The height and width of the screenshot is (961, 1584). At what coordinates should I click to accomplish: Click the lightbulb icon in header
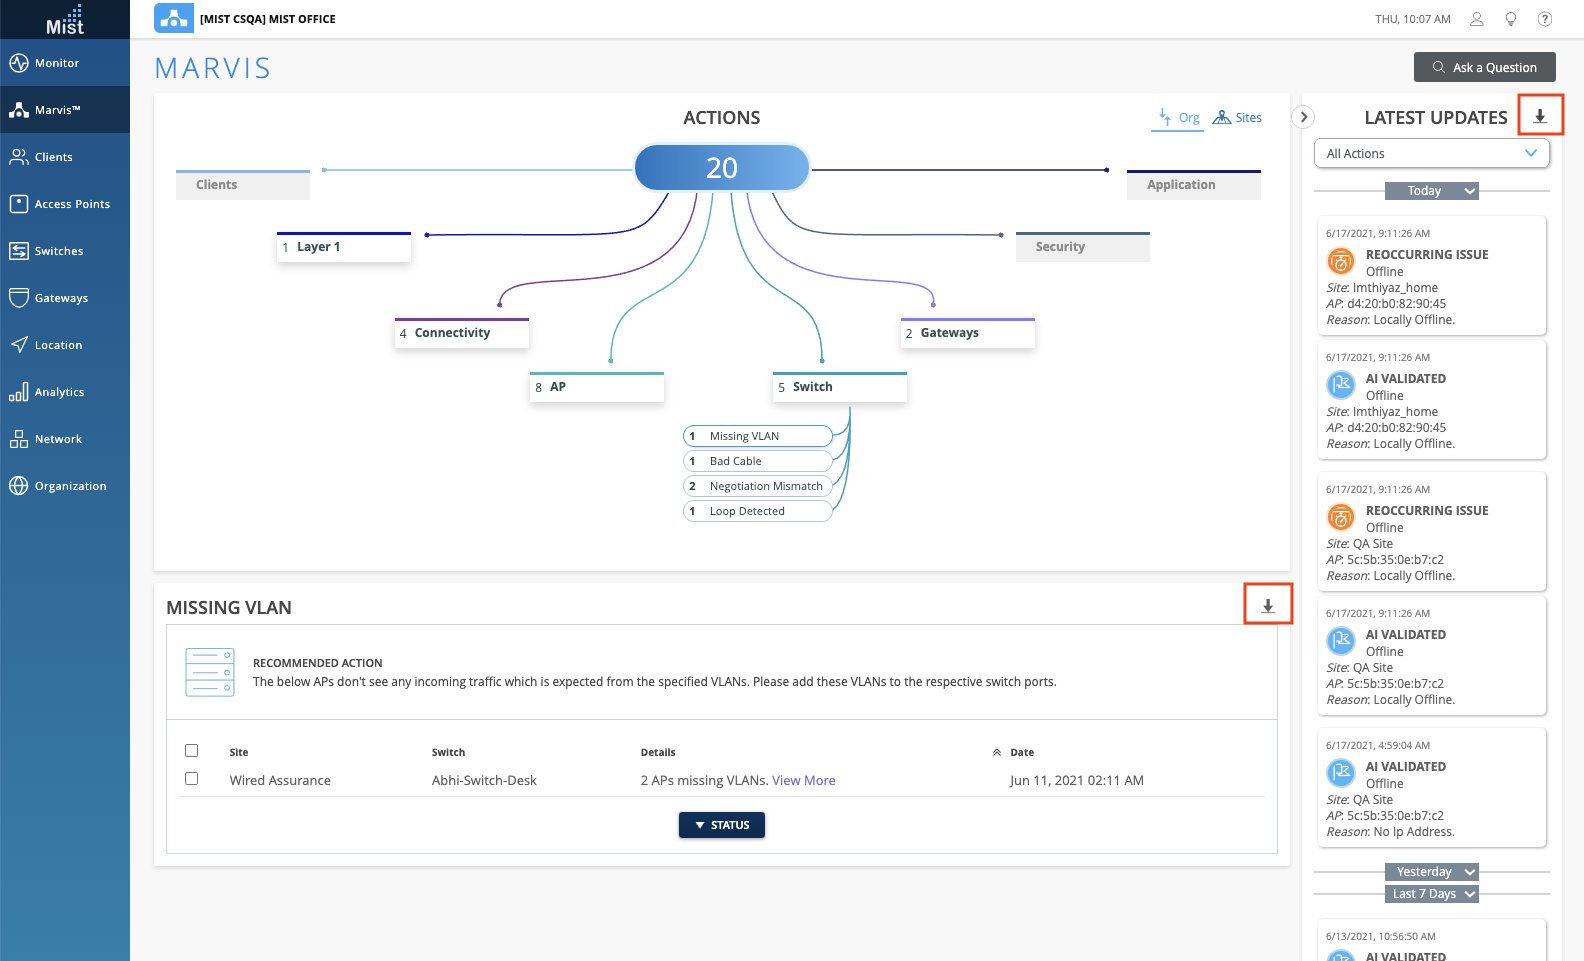click(1511, 19)
